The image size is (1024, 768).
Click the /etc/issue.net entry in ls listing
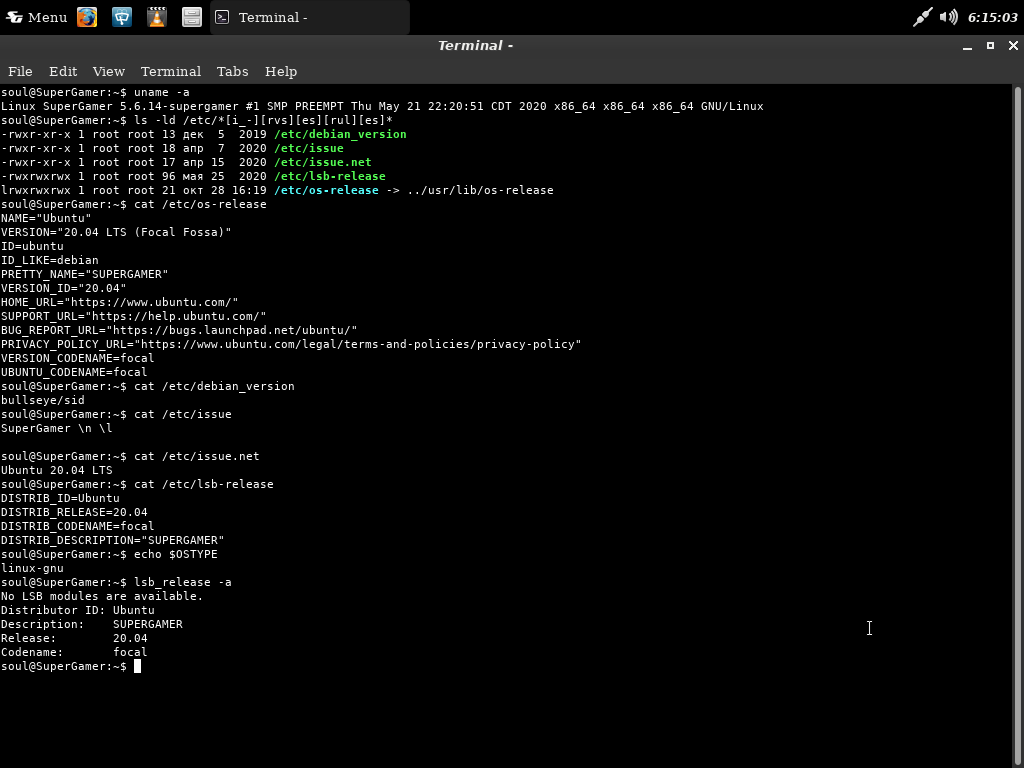[323, 162]
